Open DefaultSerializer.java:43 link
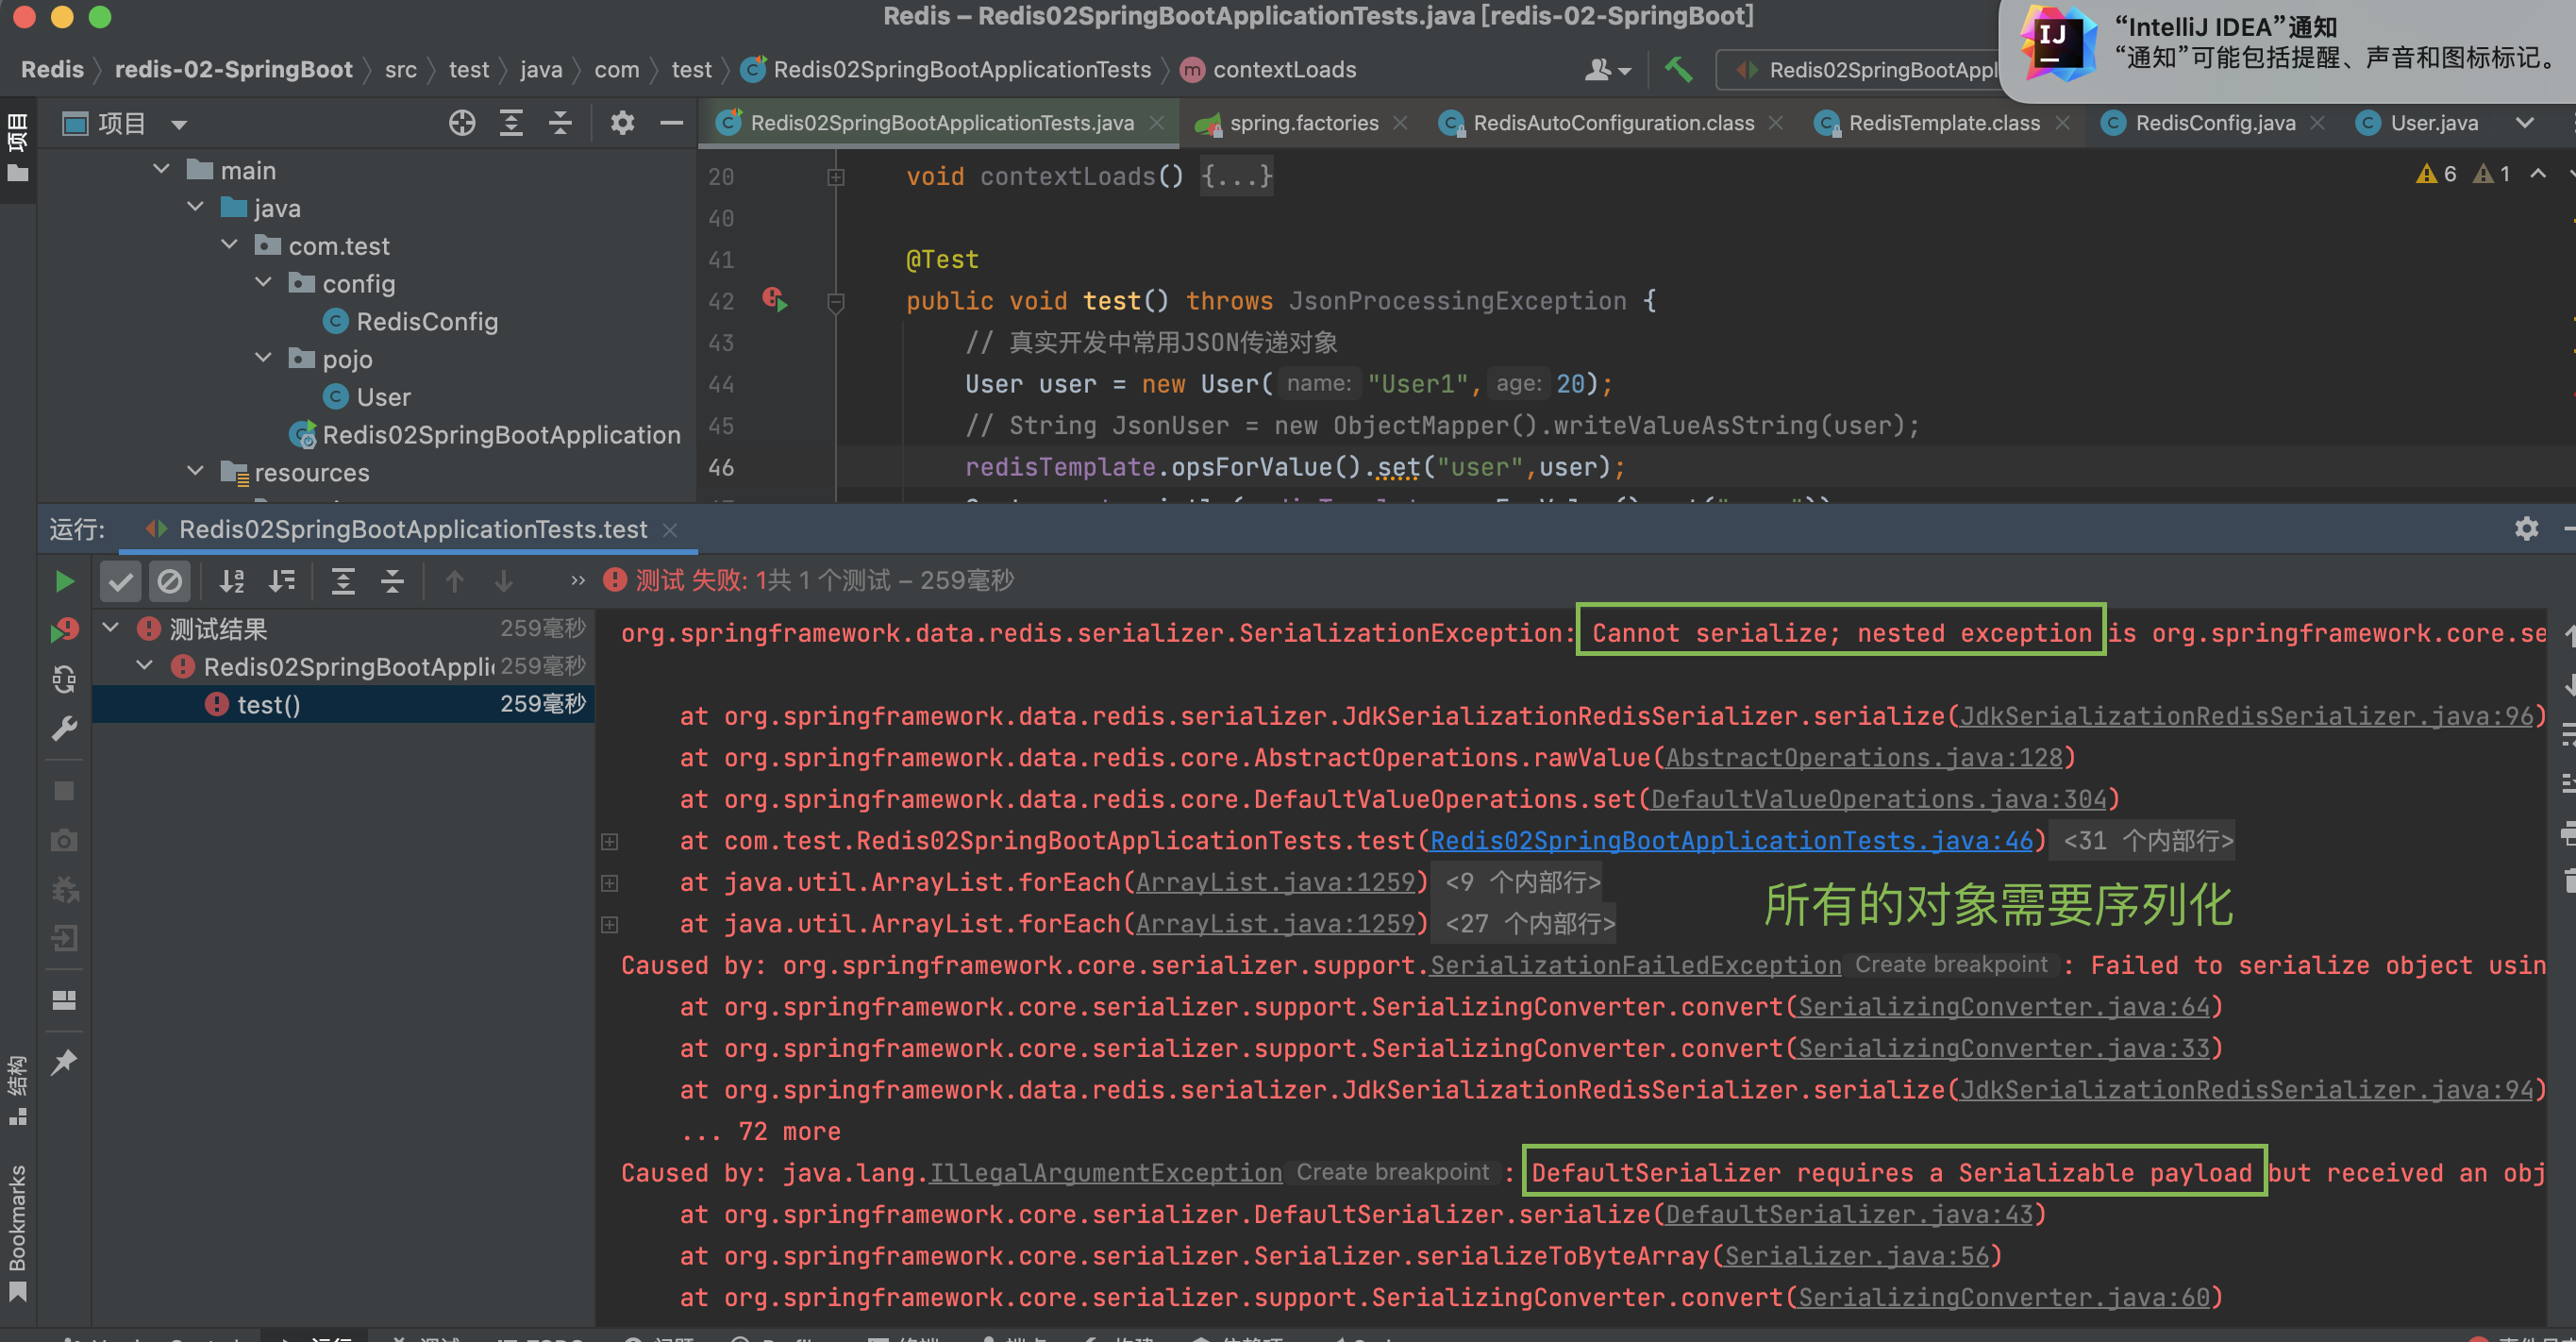The width and height of the screenshot is (2576, 1342). coord(1849,1214)
